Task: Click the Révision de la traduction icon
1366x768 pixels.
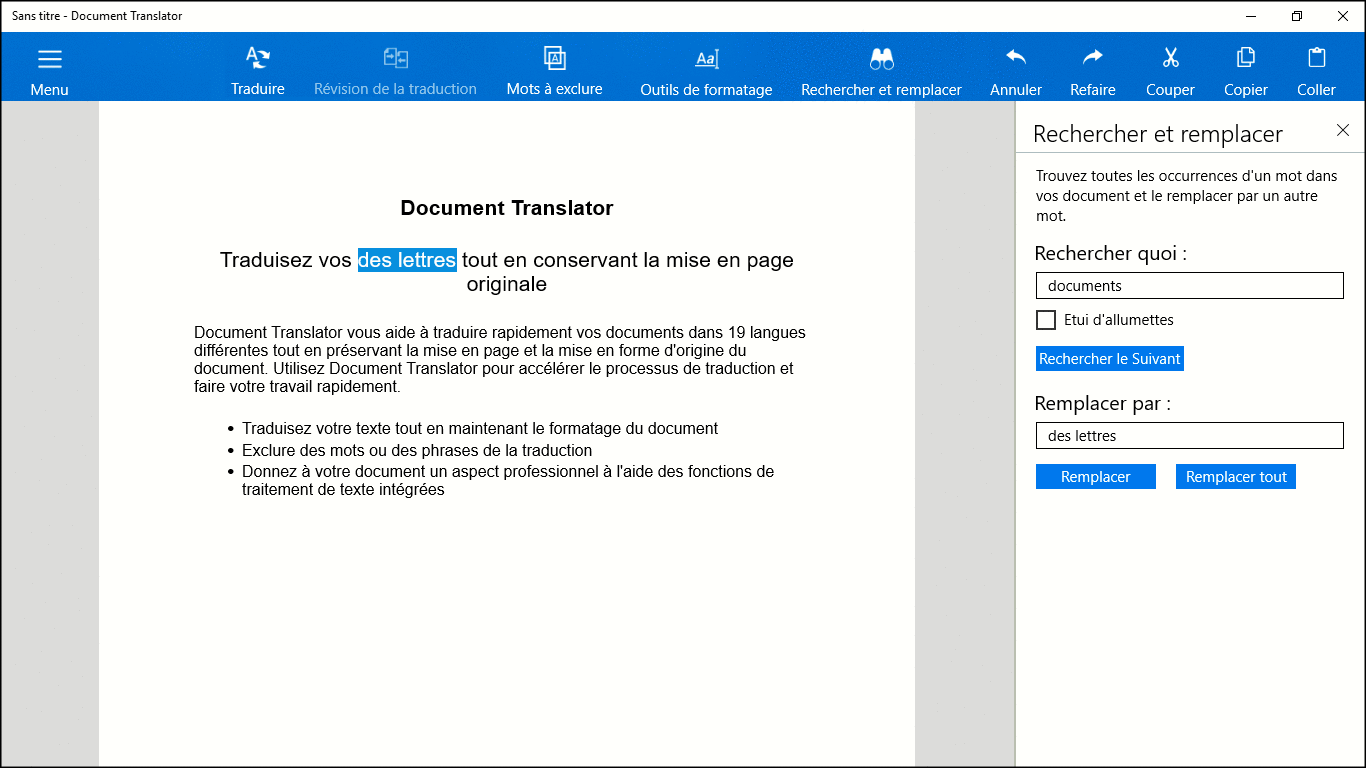Action: tap(395, 59)
